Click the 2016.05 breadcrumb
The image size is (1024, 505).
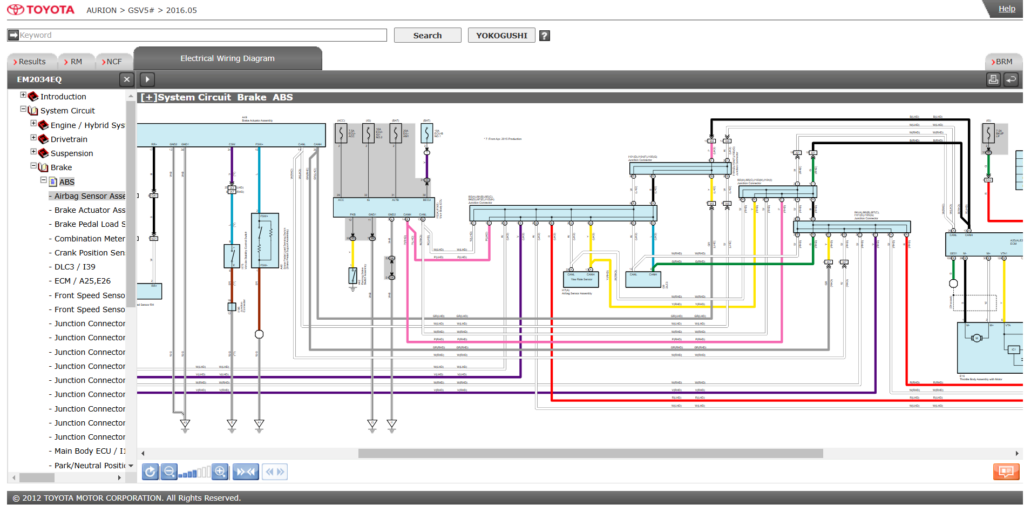point(182,10)
